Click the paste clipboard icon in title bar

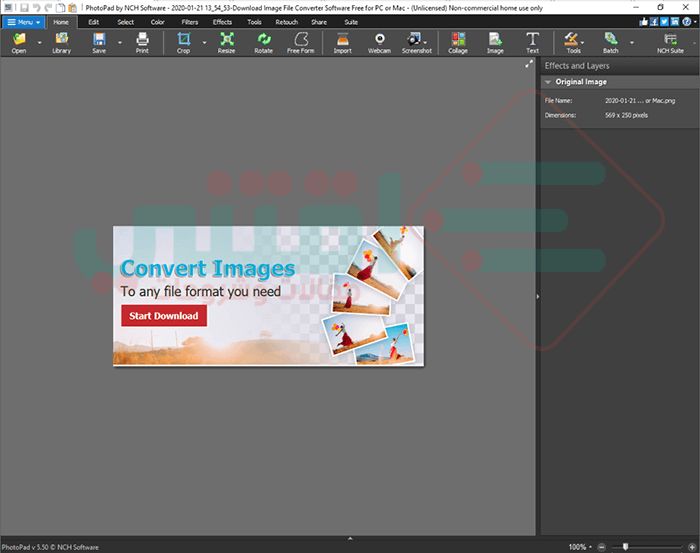tap(72, 8)
